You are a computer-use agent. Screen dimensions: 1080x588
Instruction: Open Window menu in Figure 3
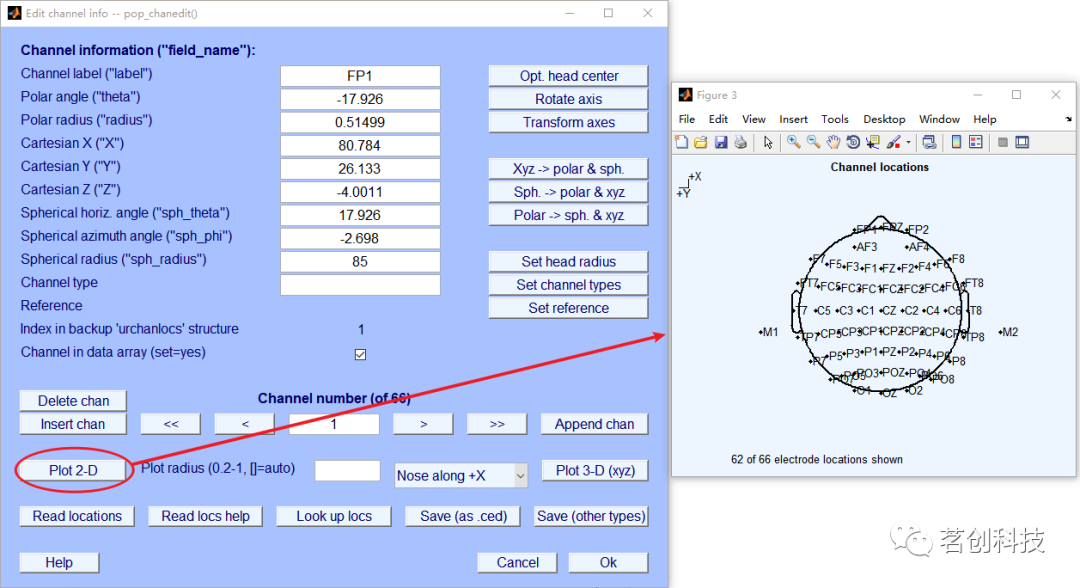tap(939, 119)
